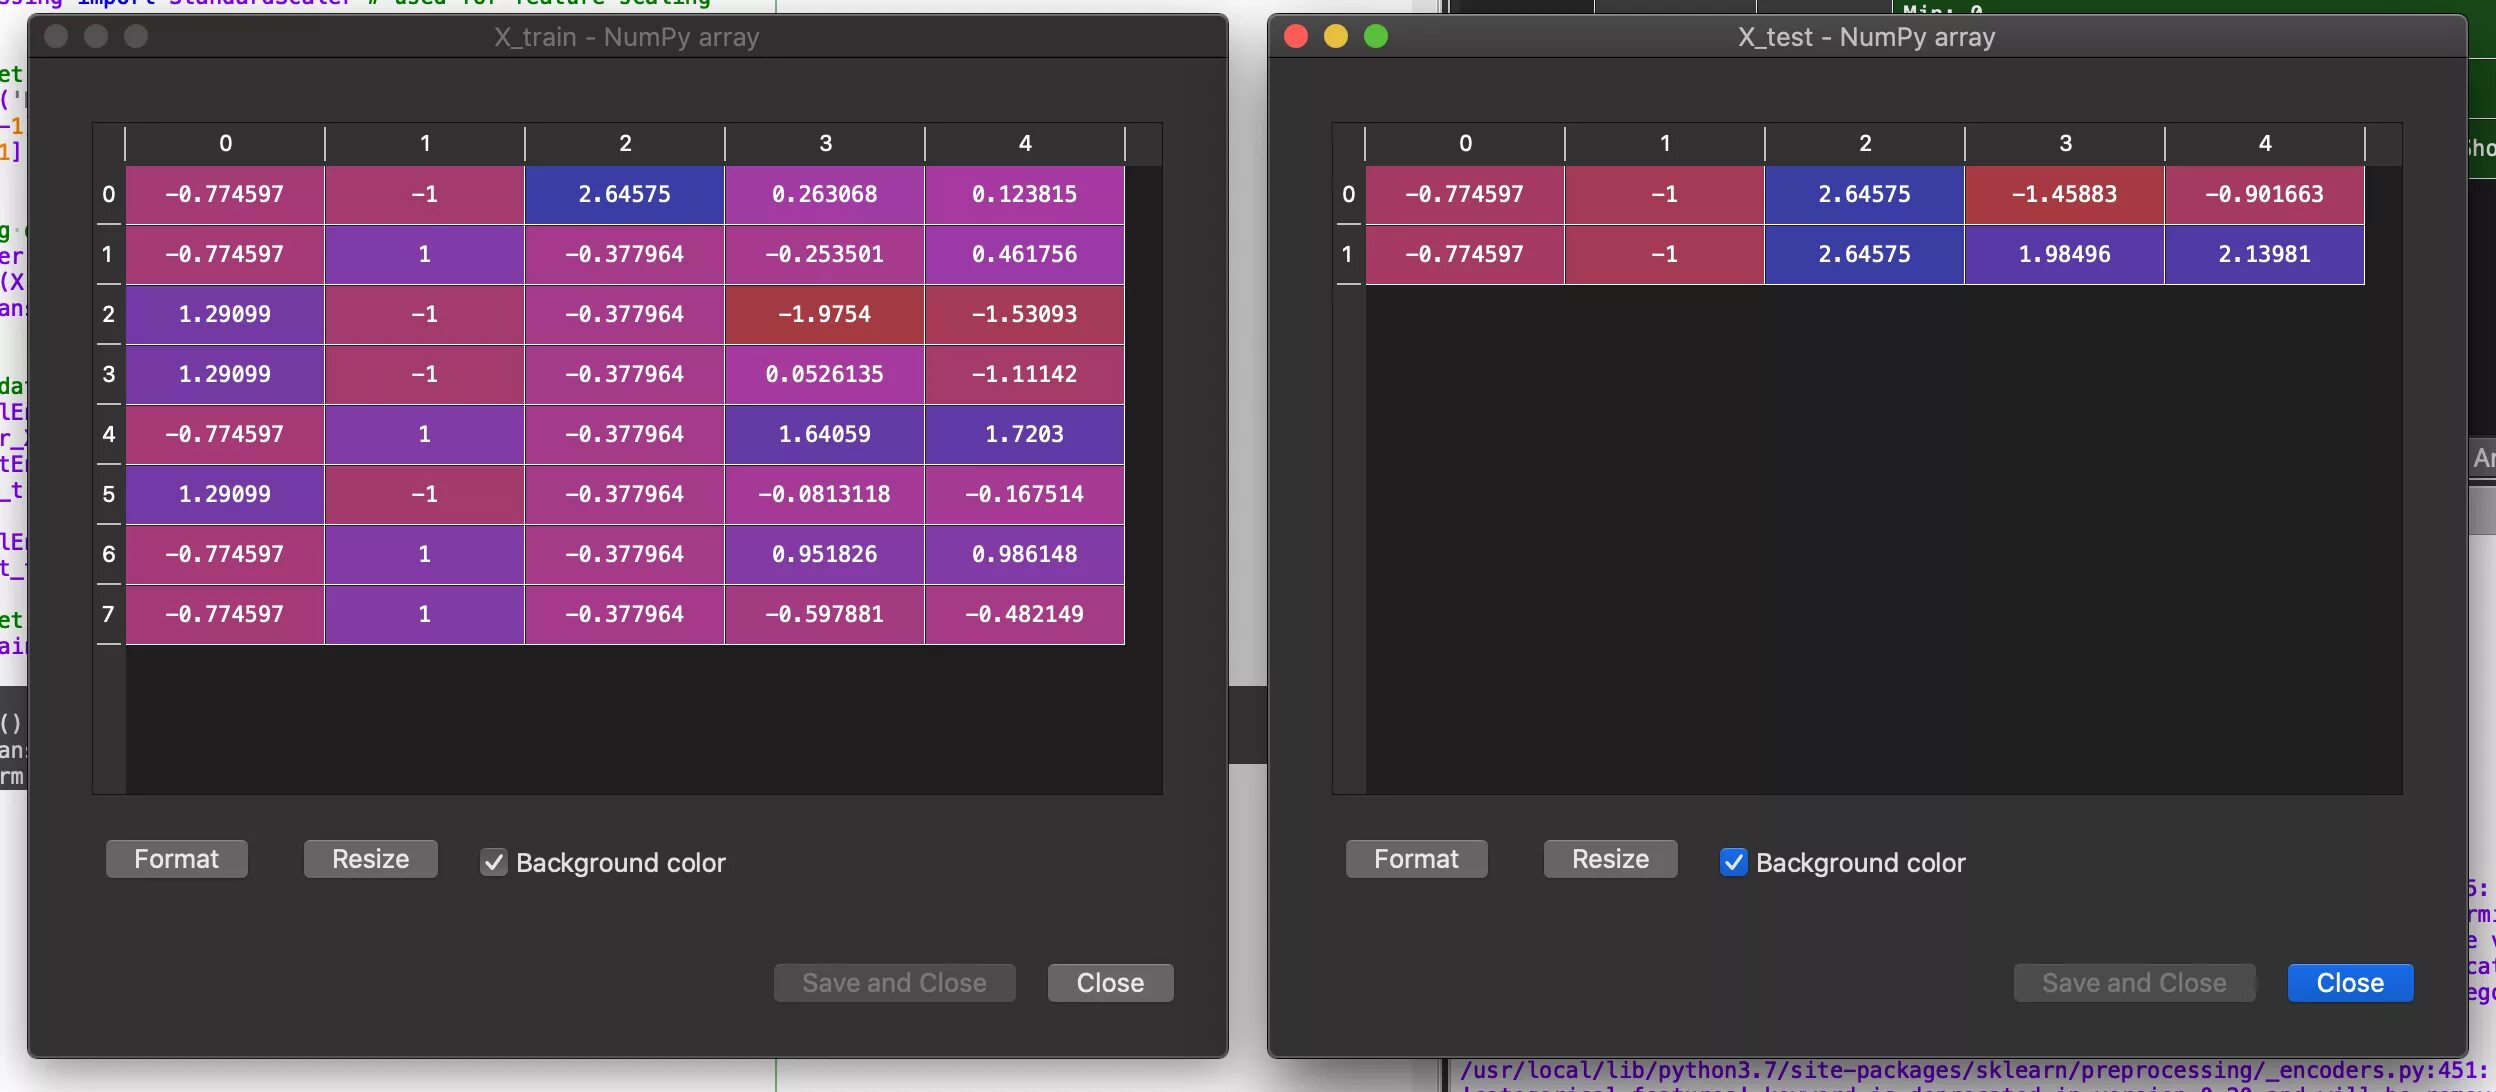This screenshot has height=1092, width=2496.
Task: Select row header 1 in X_test table
Action: [x=1348, y=254]
